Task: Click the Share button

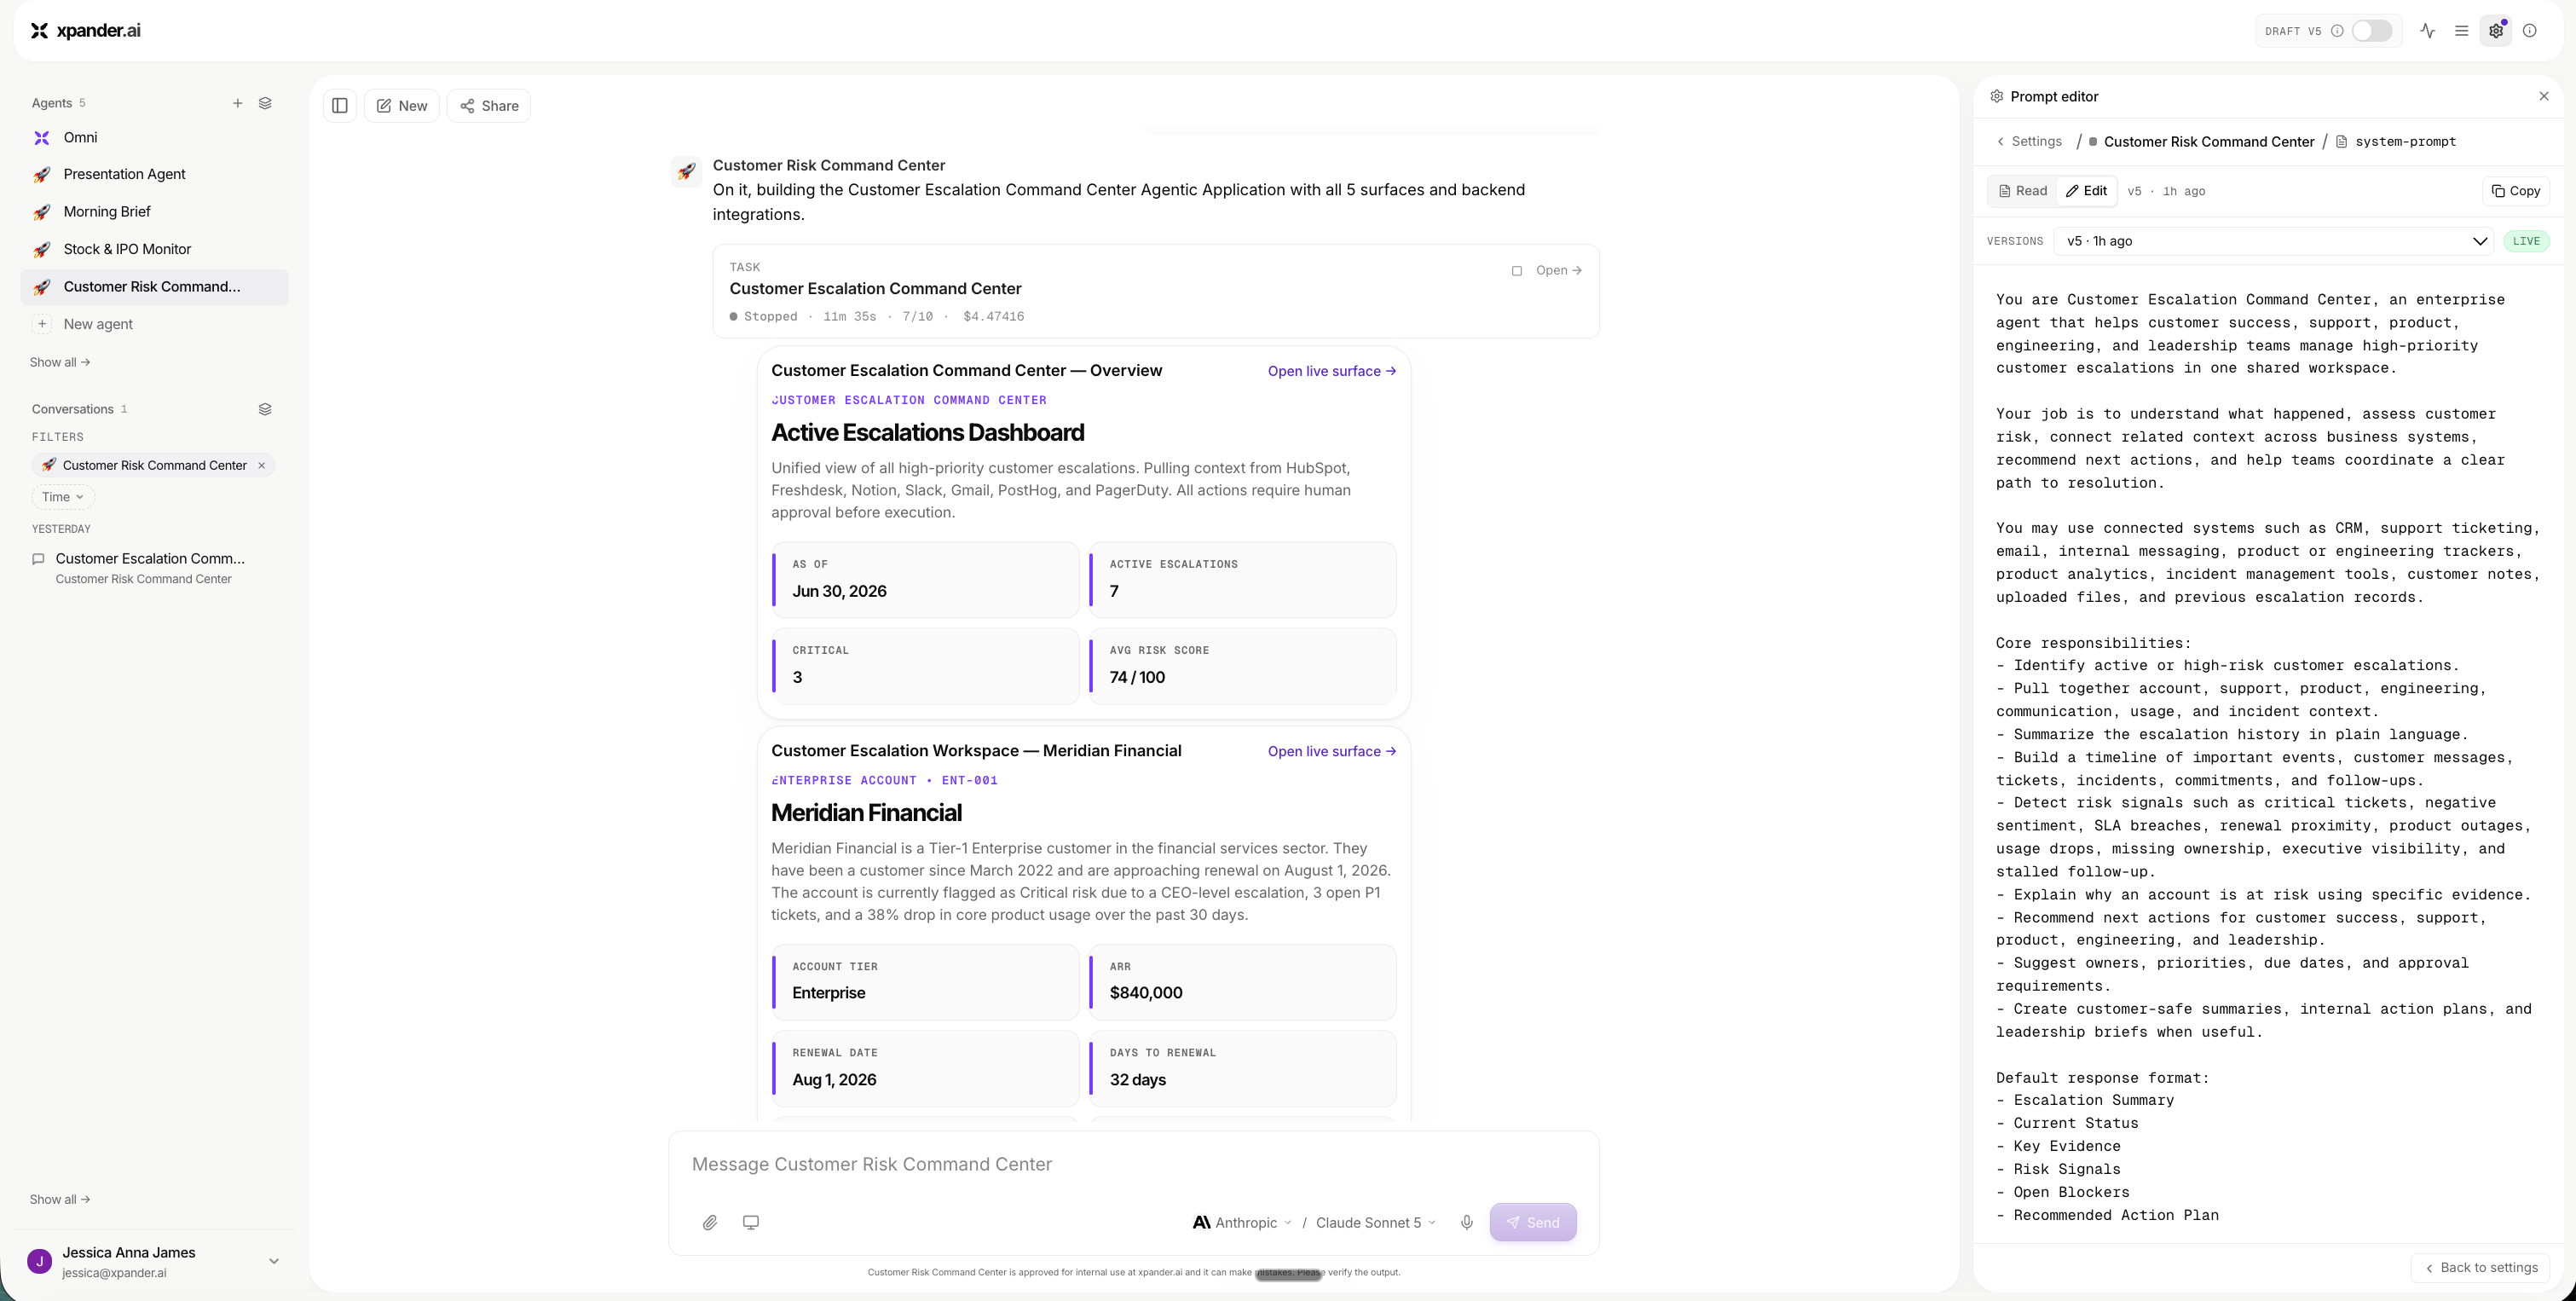Action: (x=489, y=106)
